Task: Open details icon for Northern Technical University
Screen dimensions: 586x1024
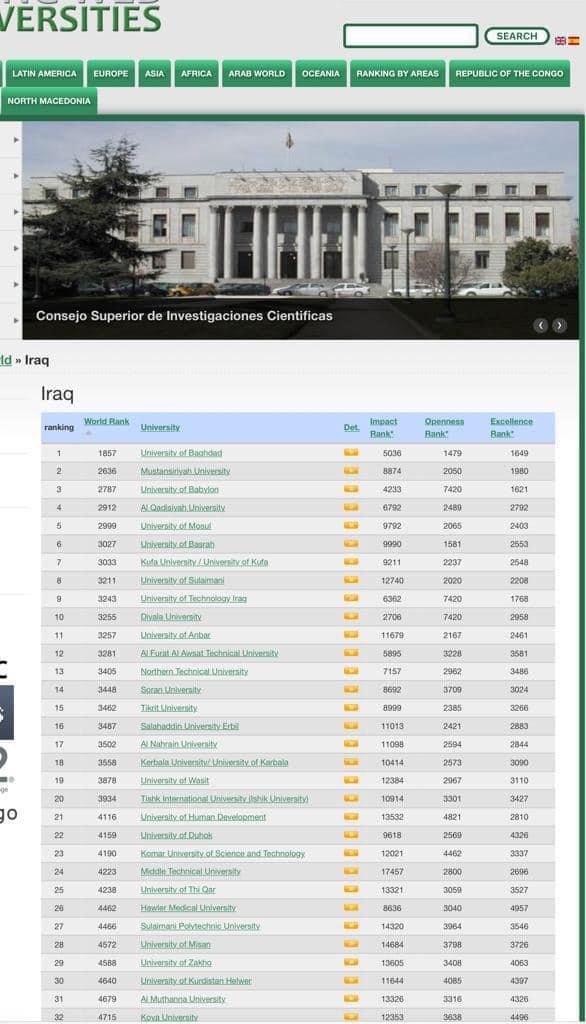Action: pos(351,671)
